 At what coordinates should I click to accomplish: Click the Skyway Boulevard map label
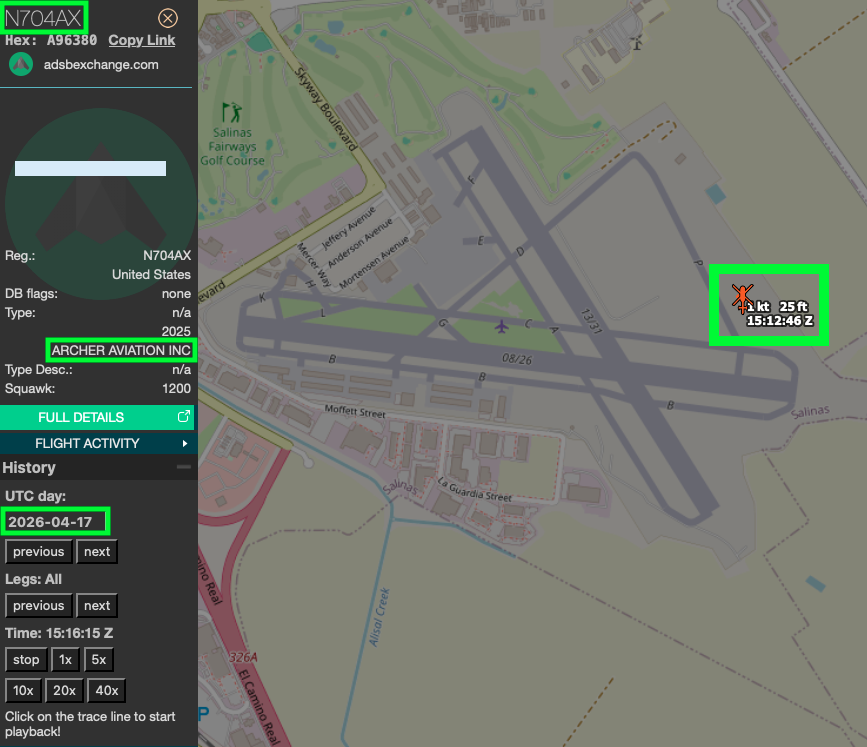coord(325,109)
